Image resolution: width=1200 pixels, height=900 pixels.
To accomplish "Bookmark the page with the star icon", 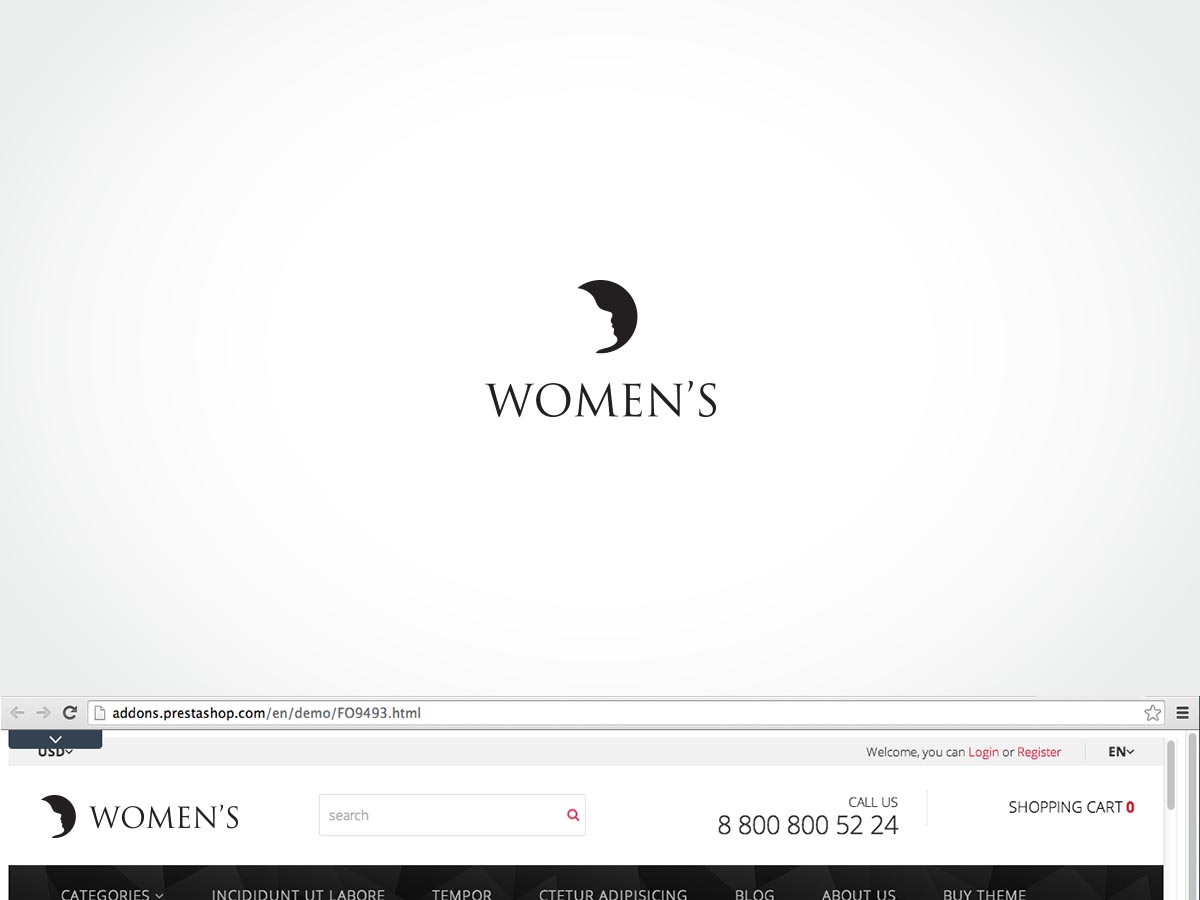I will point(1153,713).
